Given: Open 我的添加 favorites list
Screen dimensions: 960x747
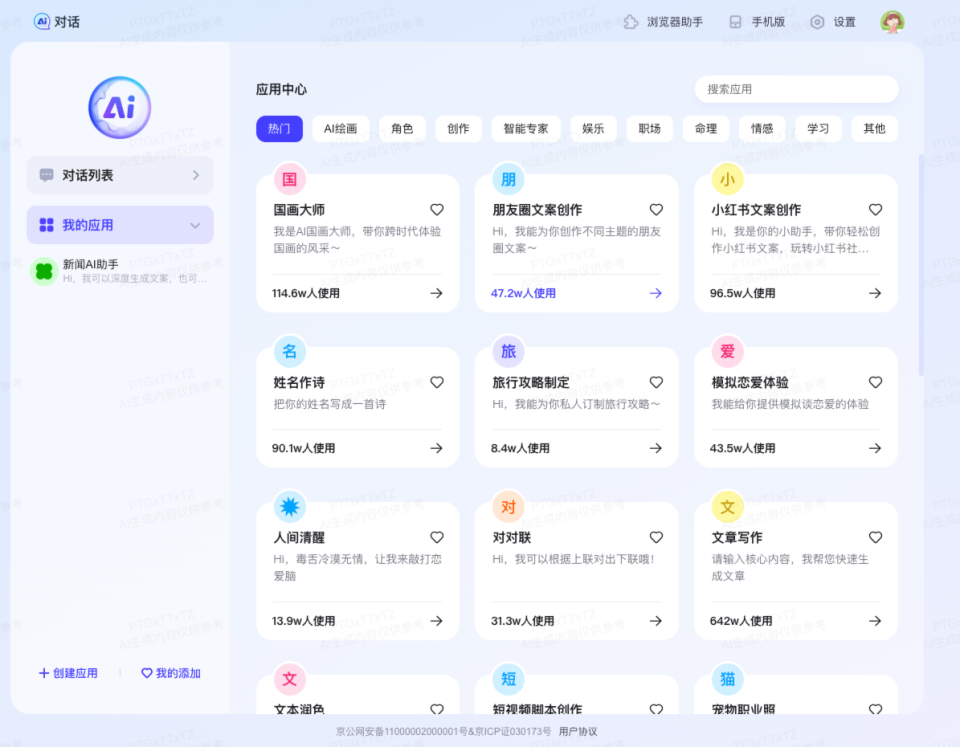Looking at the screenshot, I should [x=171, y=673].
